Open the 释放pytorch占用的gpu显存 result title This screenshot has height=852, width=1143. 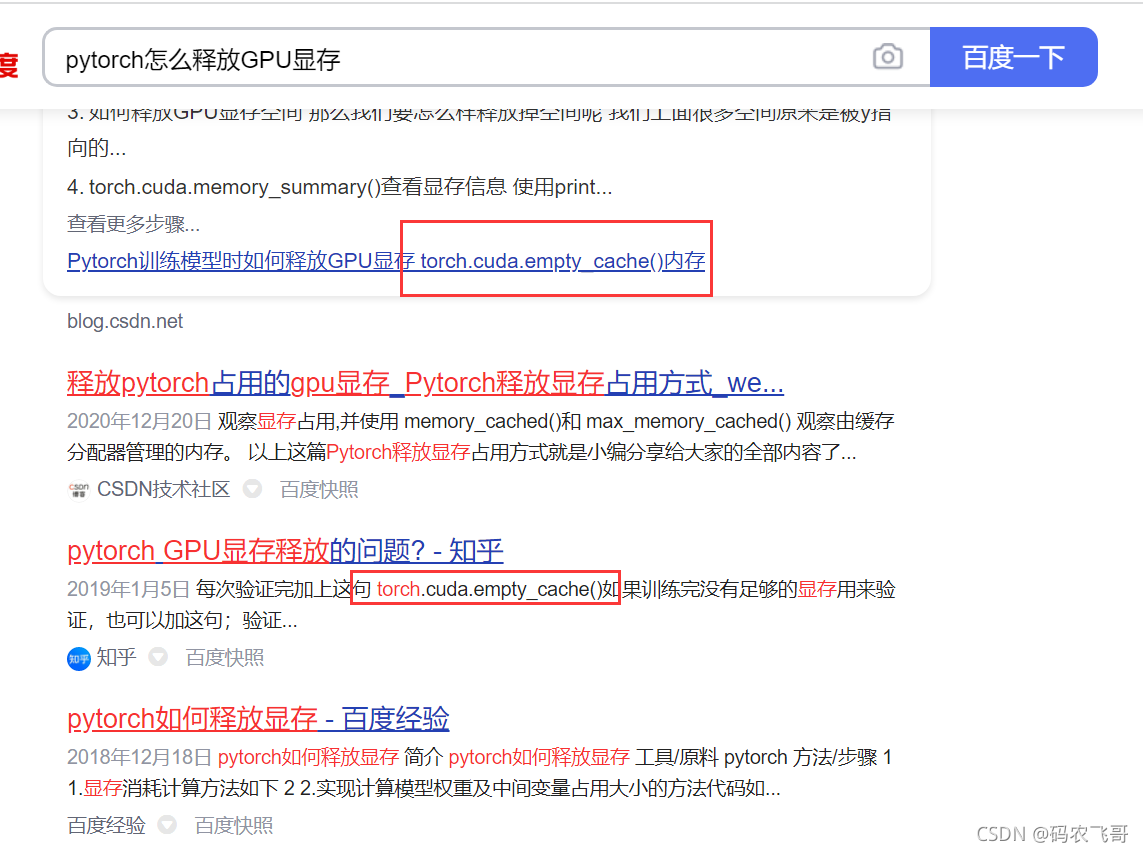(425, 383)
